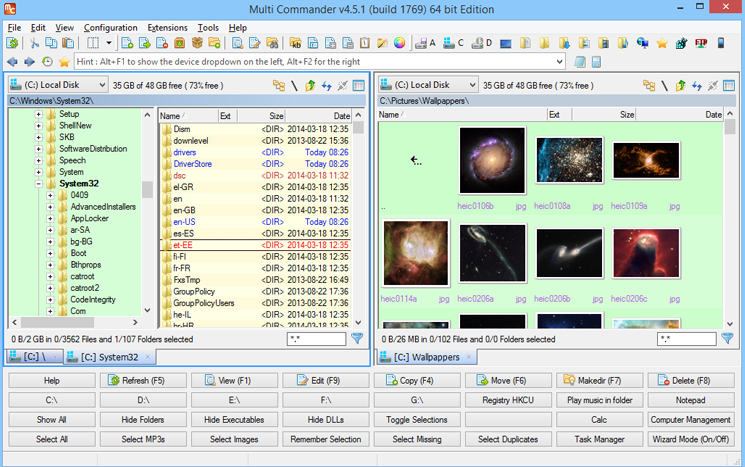The image size is (745, 467).
Task: Click the Registry HKCU button
Action: tap(508, 400)
